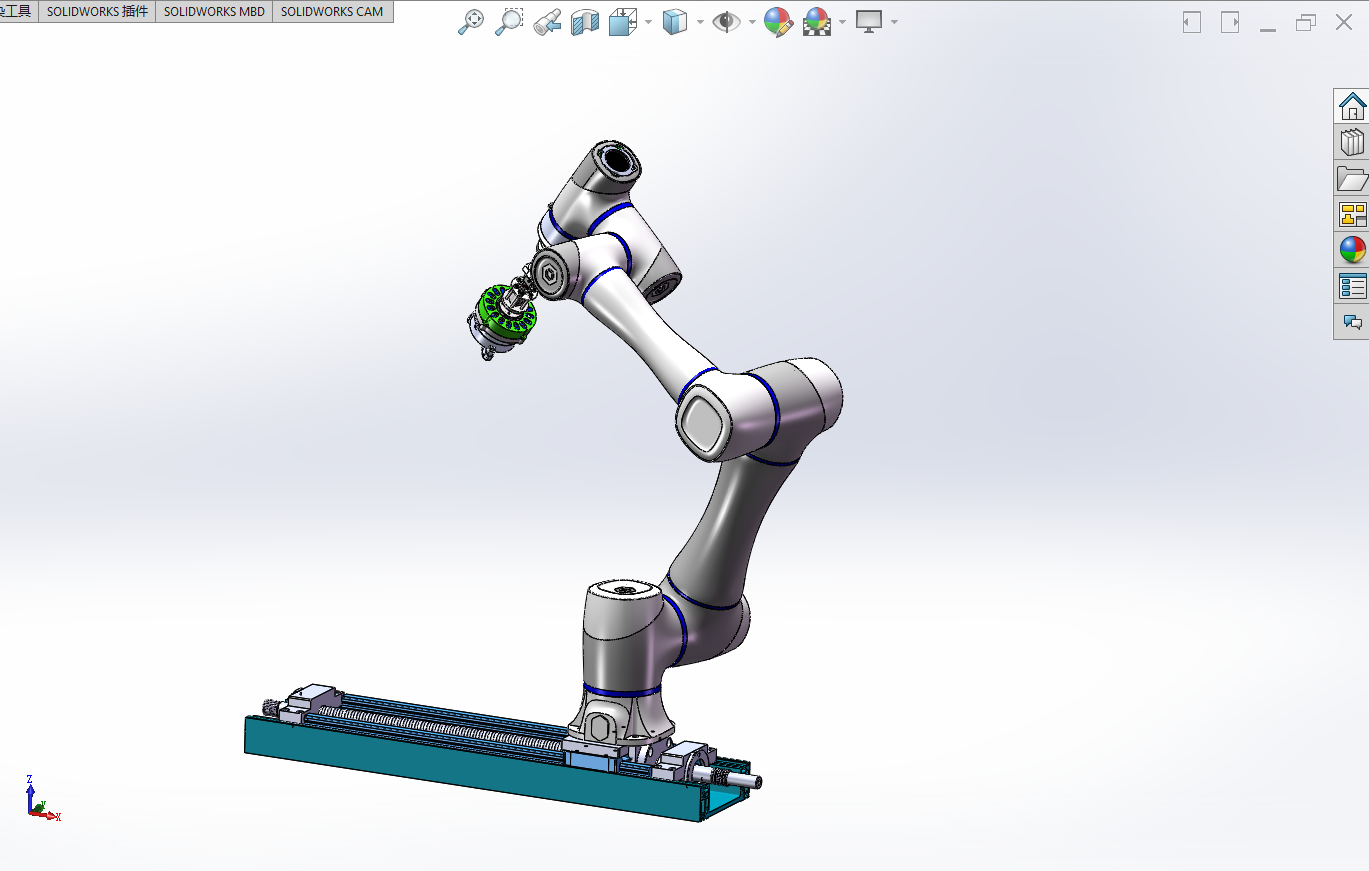1369x871 pixels.
Task: Collapse the left panel with arrow button
Action: (x=1192, y=22)
